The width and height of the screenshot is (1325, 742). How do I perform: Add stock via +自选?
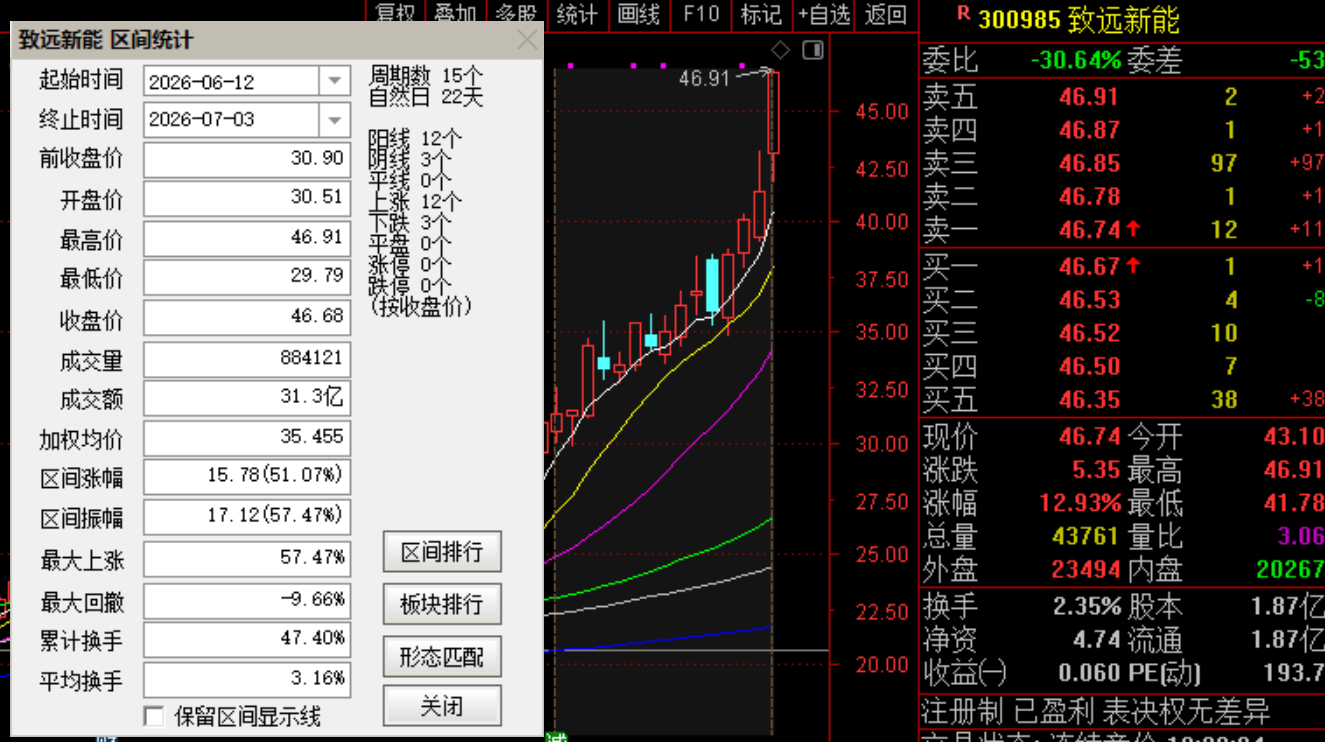pyautogui.click(x=824, y=14)
